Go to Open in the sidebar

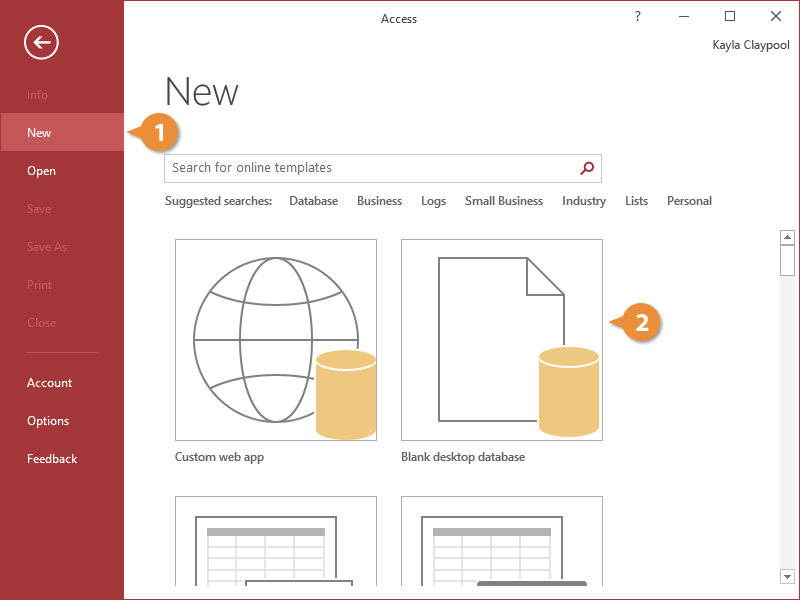[x=42, y=171]
